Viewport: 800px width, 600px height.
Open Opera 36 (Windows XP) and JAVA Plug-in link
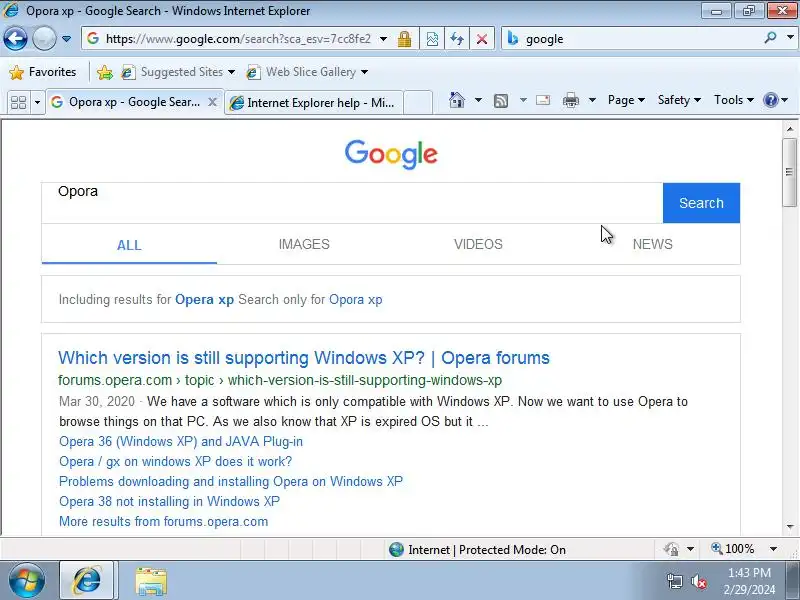pos(181,441)
